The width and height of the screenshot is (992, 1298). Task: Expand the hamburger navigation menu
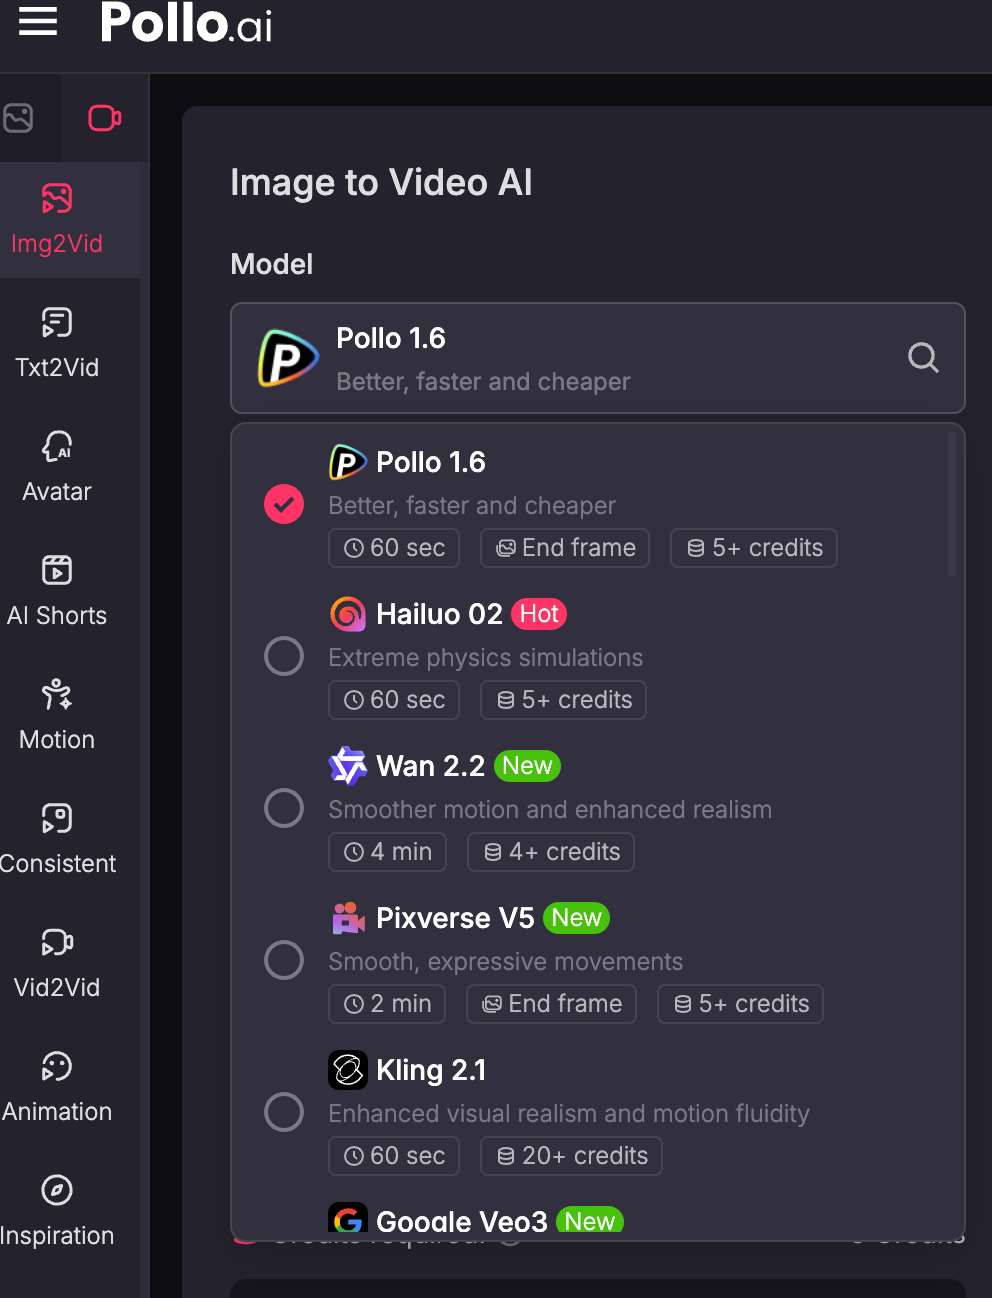coord(37,22)
